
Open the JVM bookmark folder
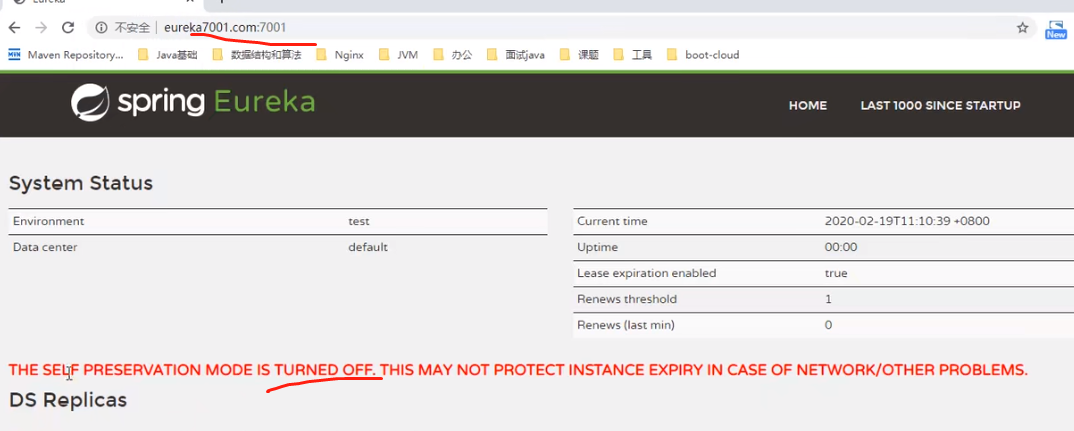(x=399, y=55)
